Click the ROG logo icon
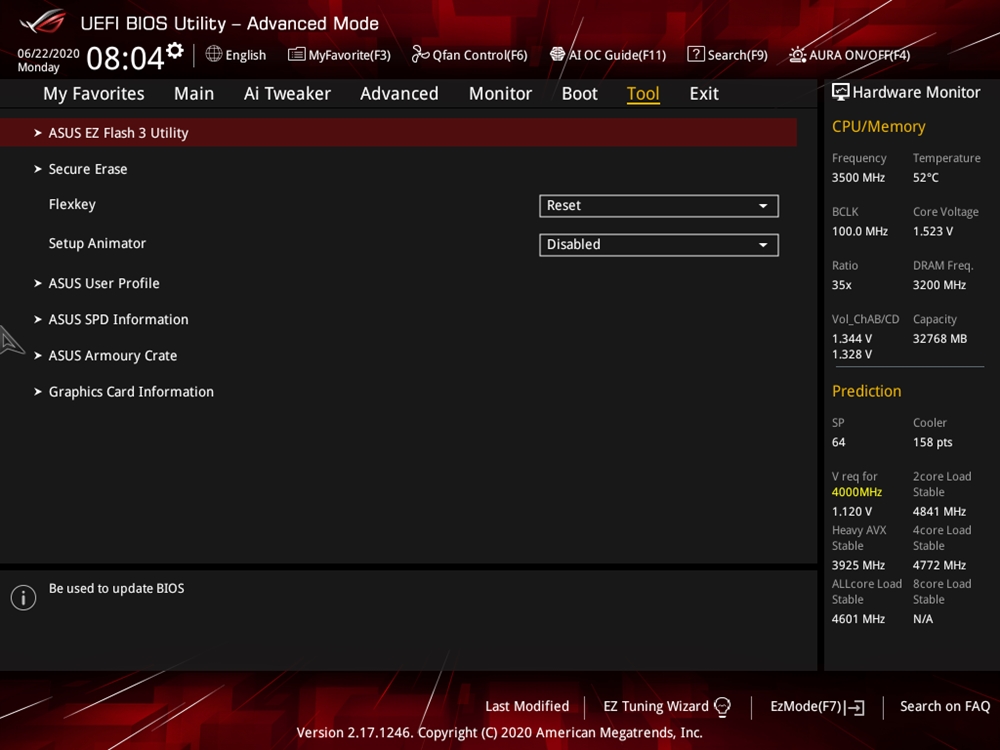Screen dimensions: 1000x750 tap(42, 21)
